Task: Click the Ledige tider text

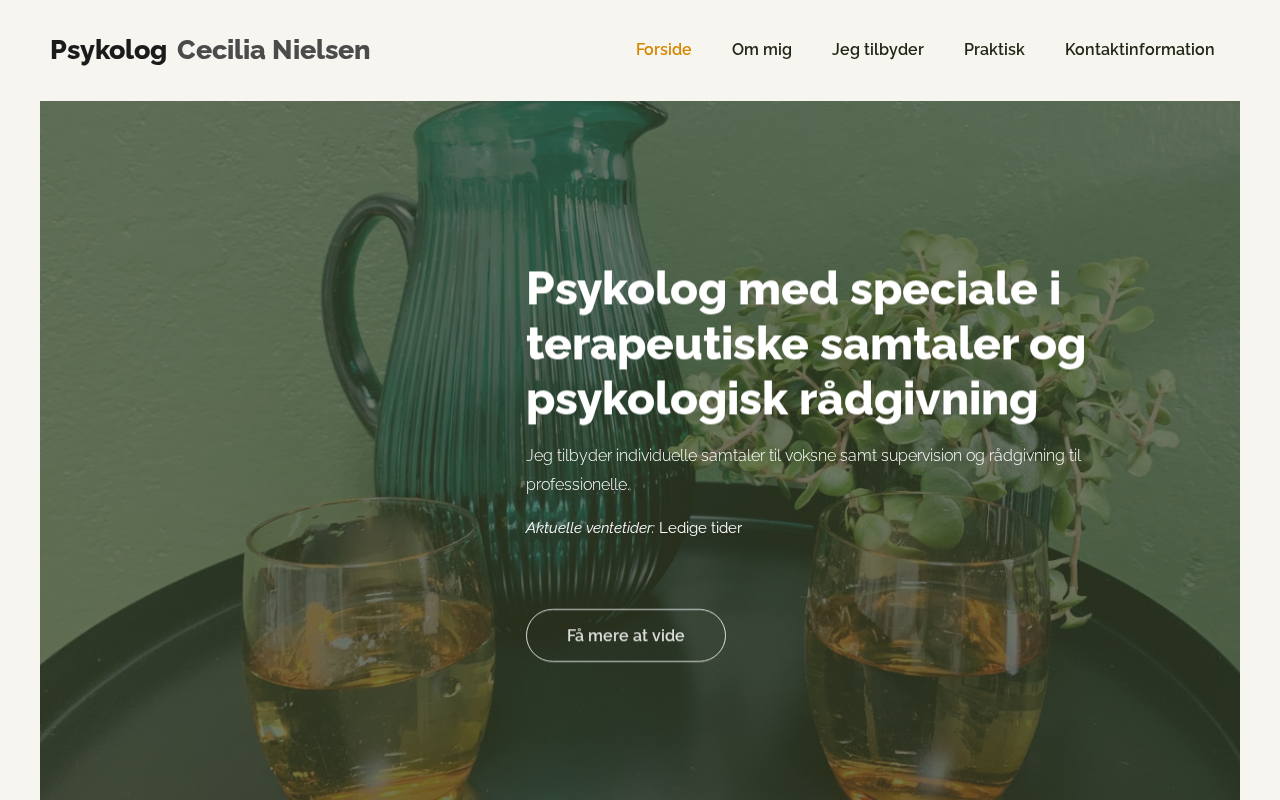Action: (700, 528)
